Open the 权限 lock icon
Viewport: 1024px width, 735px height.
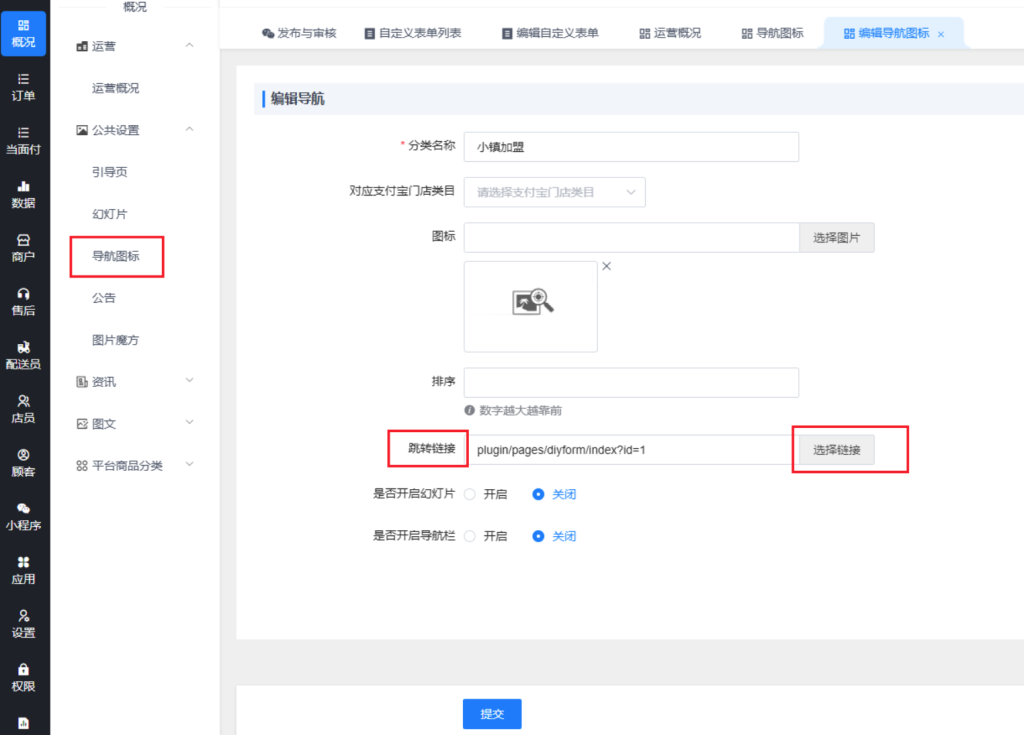(24, 677)
